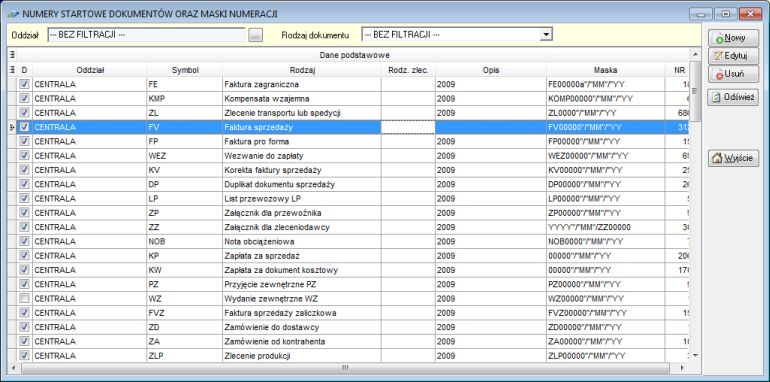Screen dimensions: 770x382
Task: Click mask cell 'KOMP00000"/"MM"/"YY'
Action: tap(605, 99)
